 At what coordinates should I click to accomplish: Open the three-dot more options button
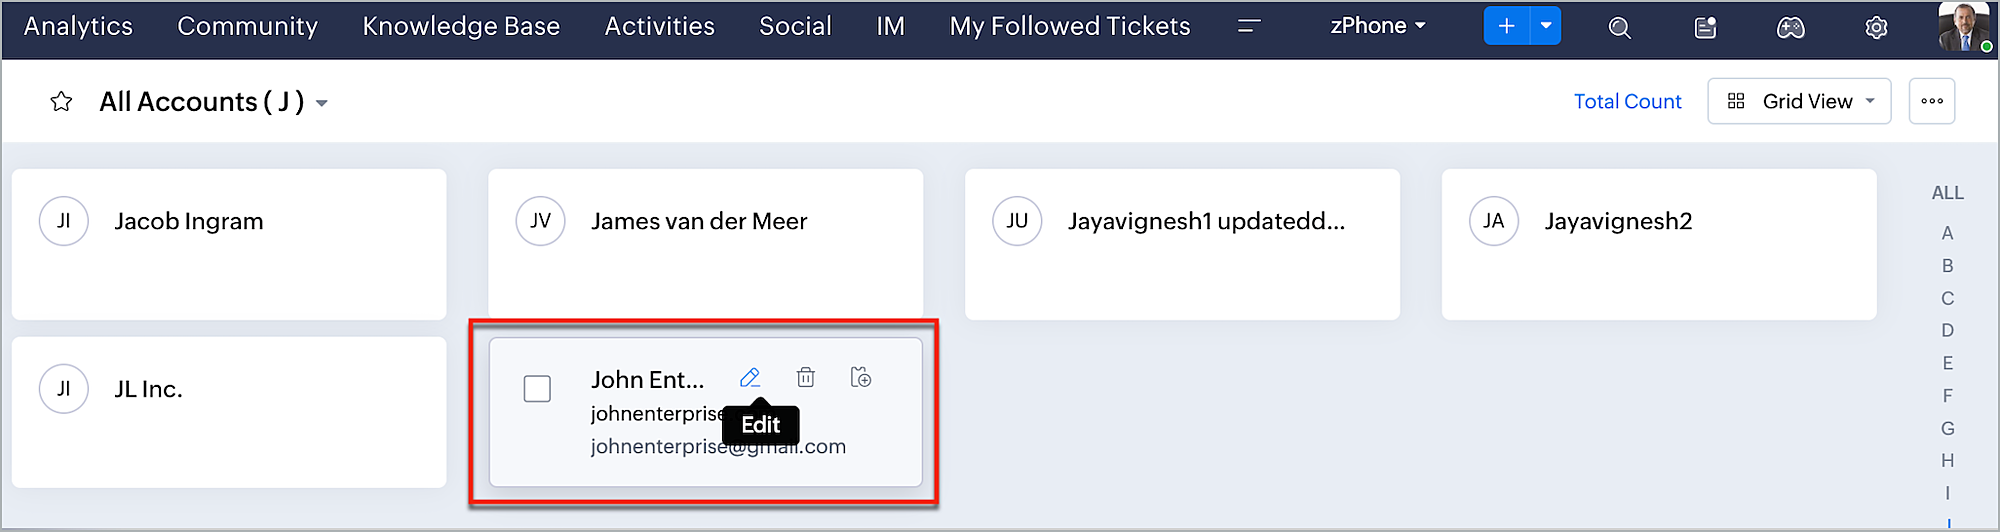[x=1932, y=101]
